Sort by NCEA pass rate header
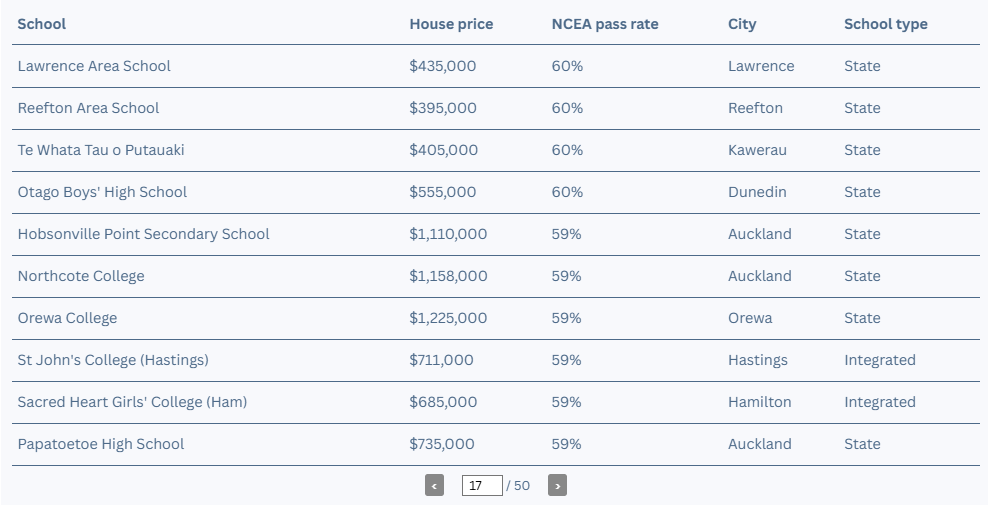 pyautogui.click(x=605, y=24)
